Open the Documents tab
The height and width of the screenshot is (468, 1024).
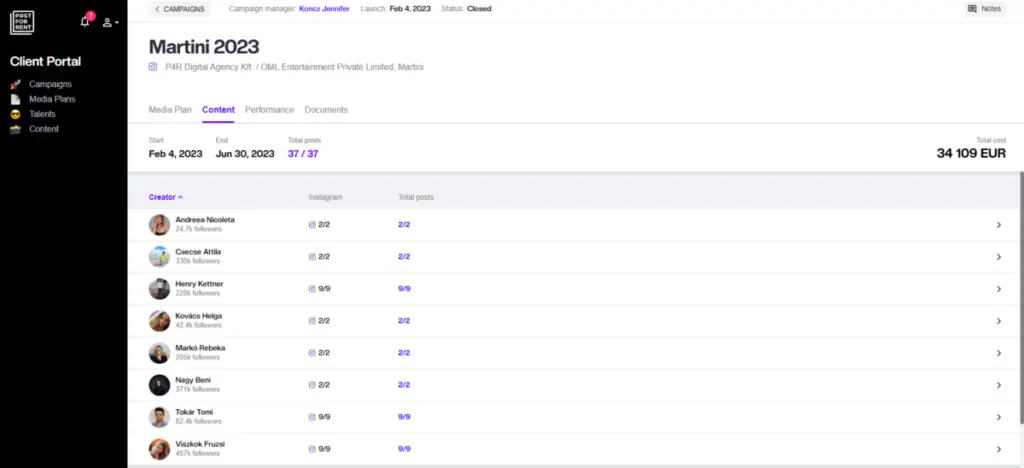pyautogui.click(x=326, y=110)
